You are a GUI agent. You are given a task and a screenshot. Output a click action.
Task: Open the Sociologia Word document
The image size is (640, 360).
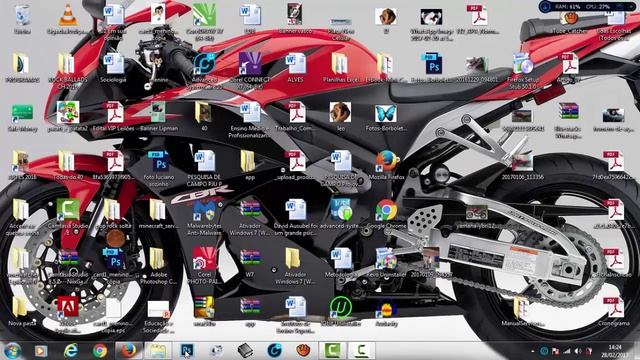(x=113, y=64)
